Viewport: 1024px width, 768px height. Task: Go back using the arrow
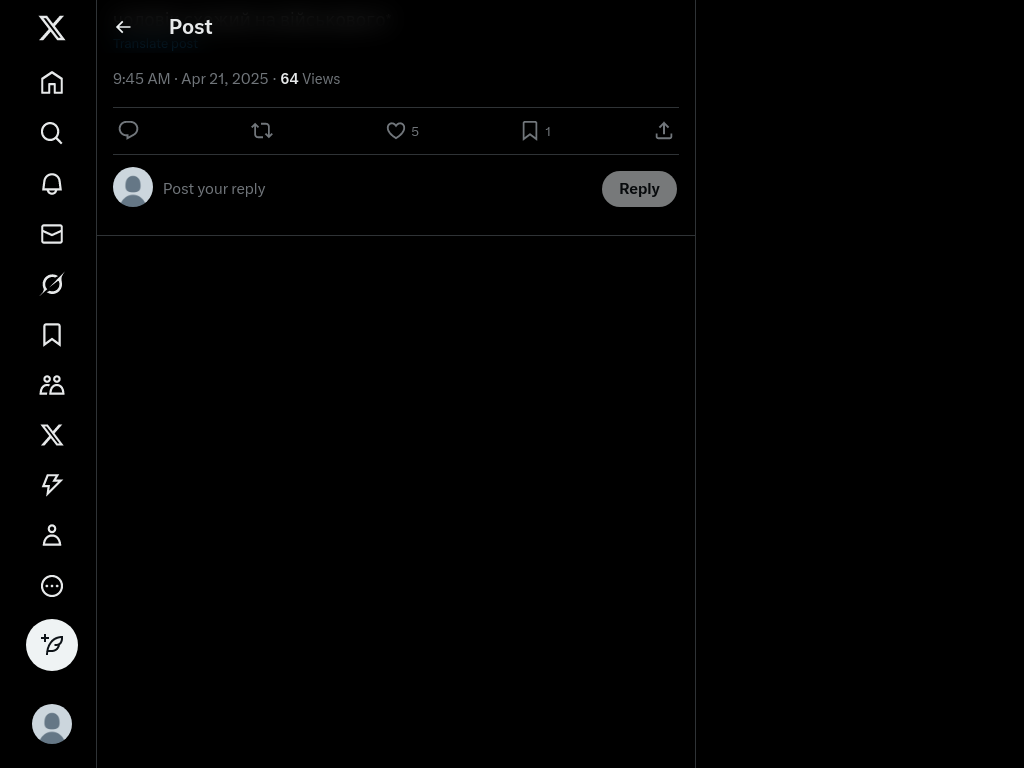pos(123,27)
